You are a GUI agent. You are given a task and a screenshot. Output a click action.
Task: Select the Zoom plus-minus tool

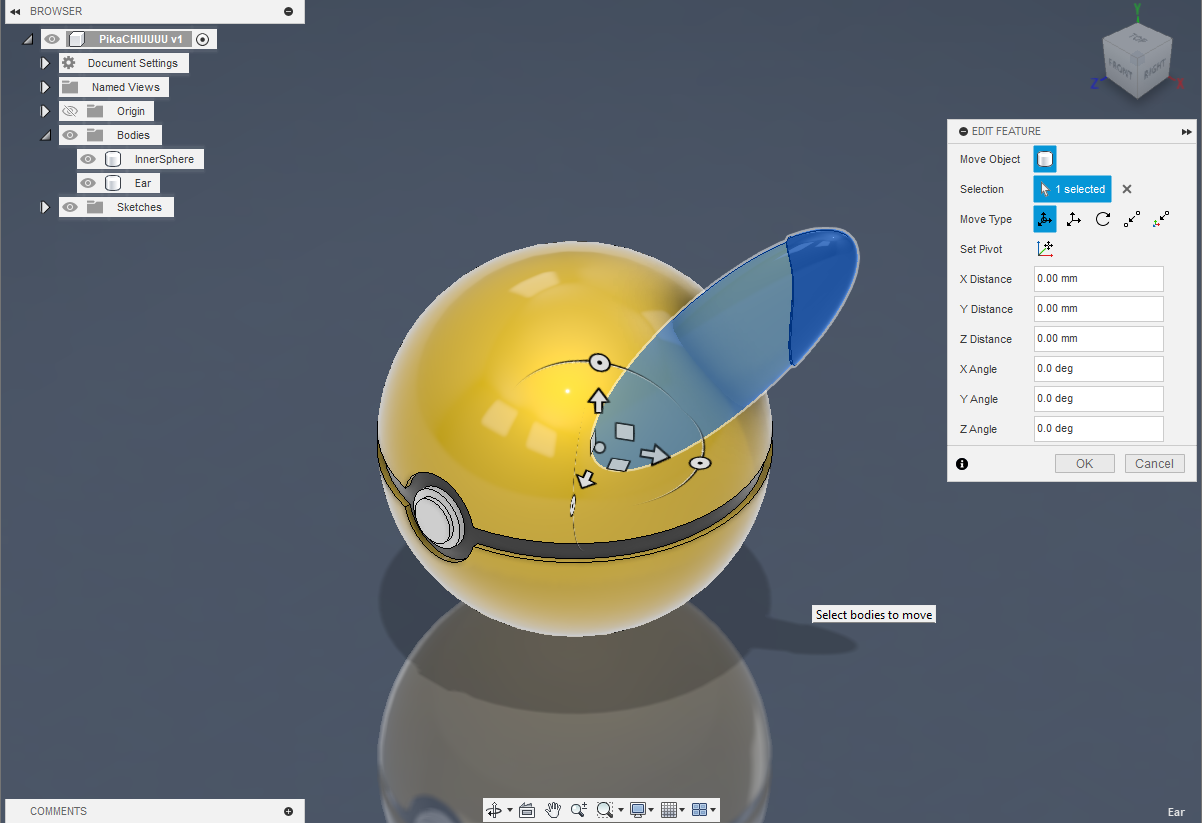click(579, 810)
